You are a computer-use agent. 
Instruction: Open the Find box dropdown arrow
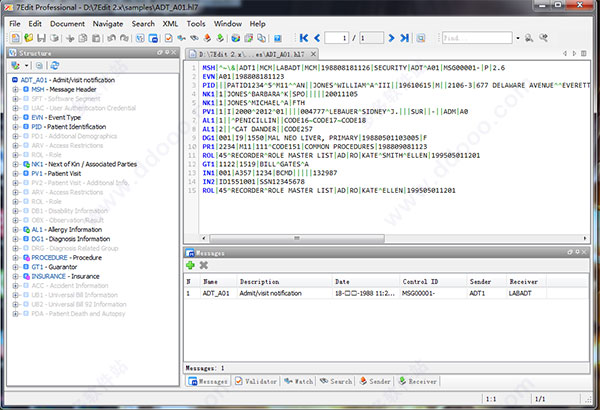(518, 38)
